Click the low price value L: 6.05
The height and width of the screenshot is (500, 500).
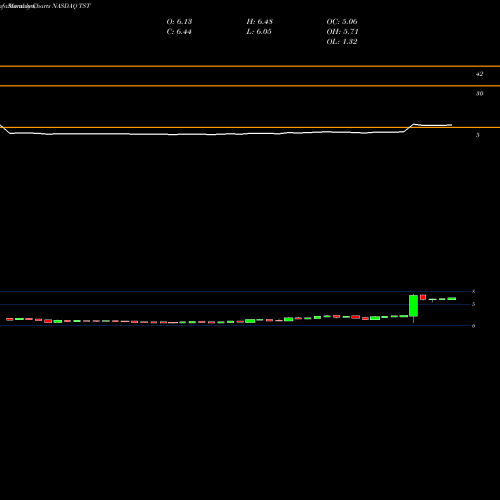click(259, 32)
